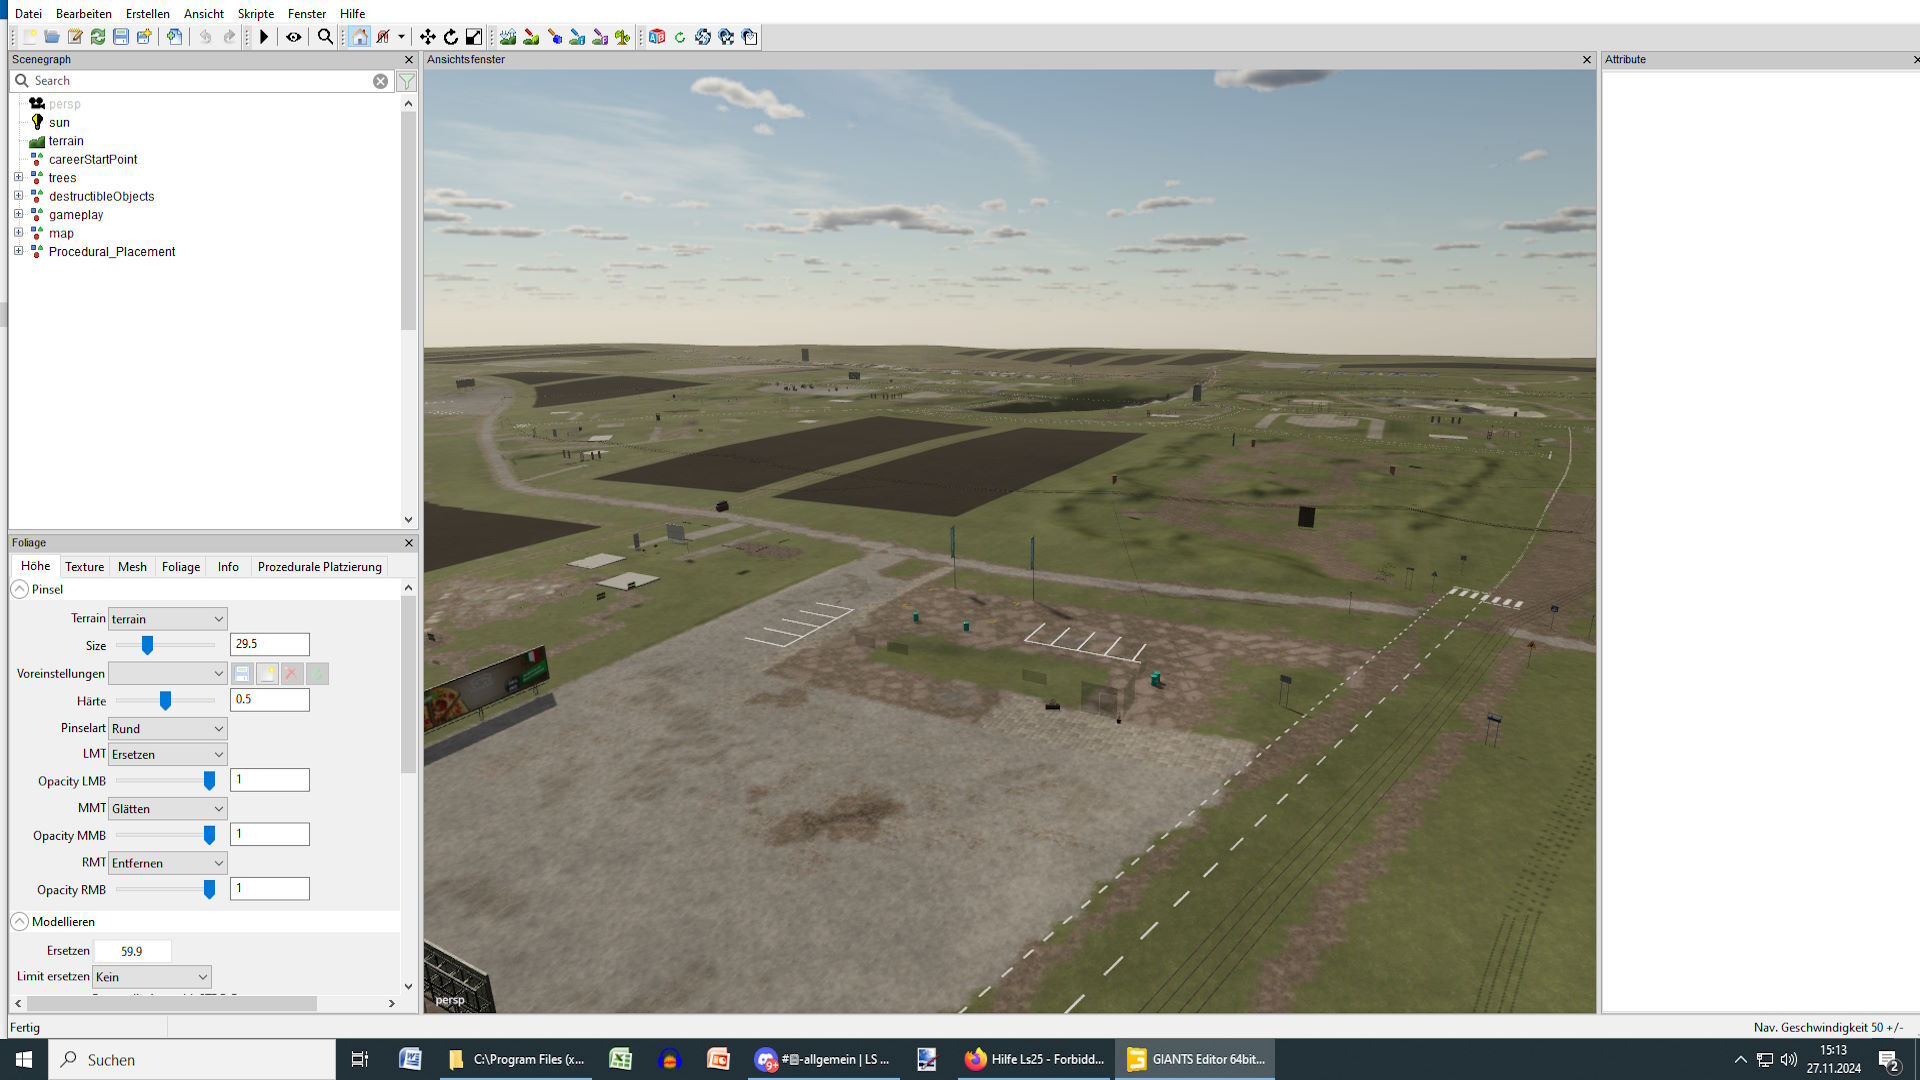Click the scenegraph filter funnel icon
The image size is (1920, 1080).
click(407, 81)
